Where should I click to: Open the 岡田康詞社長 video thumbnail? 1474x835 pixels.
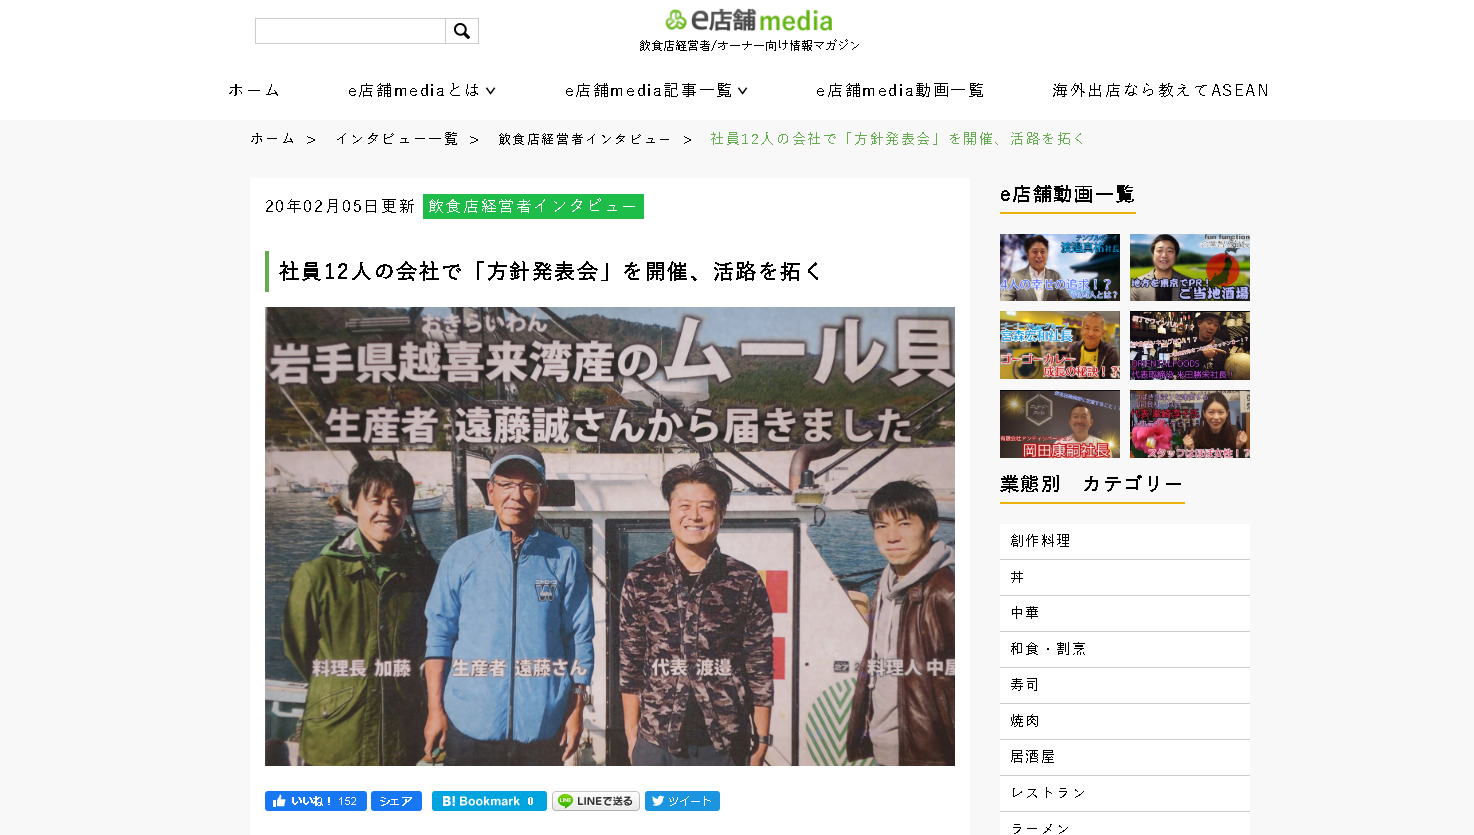(x=1059, y=423)
